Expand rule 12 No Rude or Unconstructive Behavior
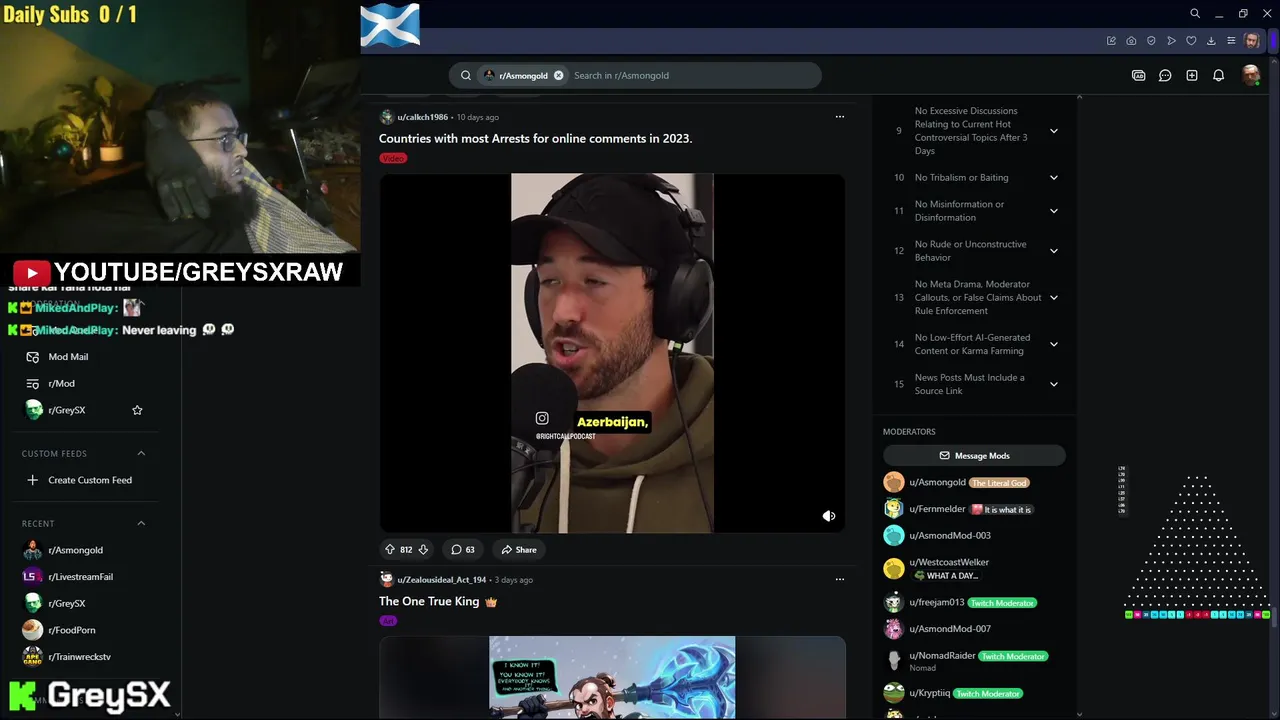Image resolution: width=1280 pixels, height=720 pixels. point(1054,251)
